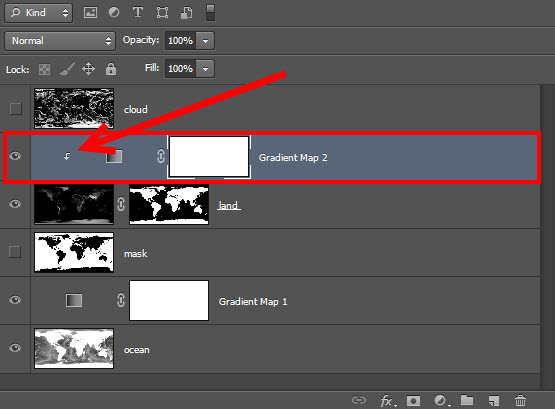The width and height of the screenshot is (555, 409).
Task: Open the Opacity slider dropdown arrow
Action: click(205, 41)
